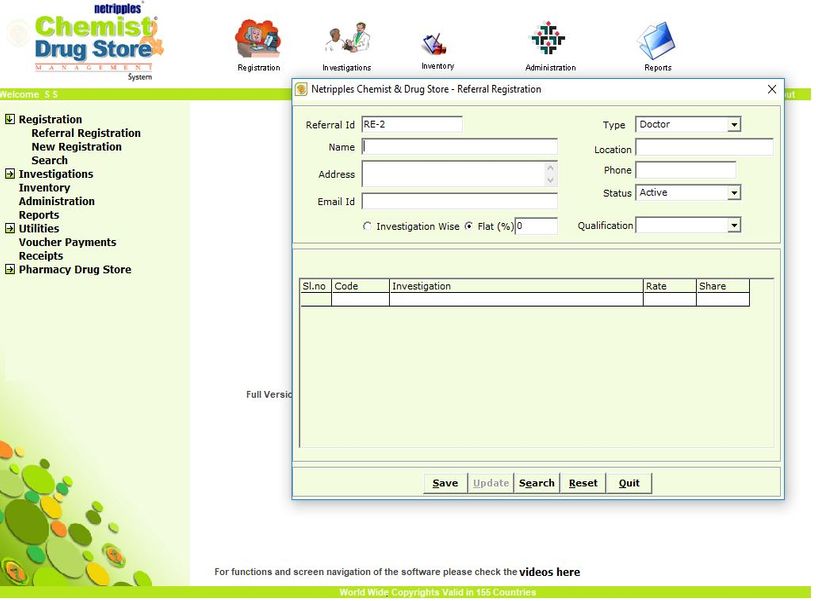Select the Investigation Wise radio button
This screenshot has width=816, height=601.
point(367,226)
